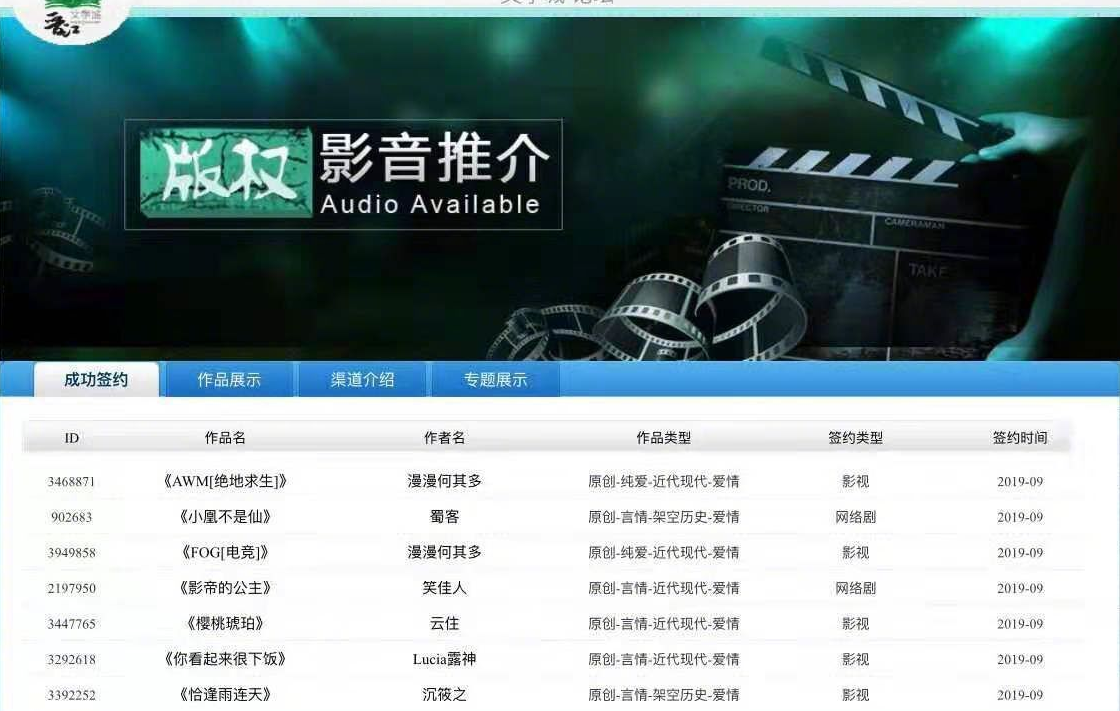Click the 签约类型 column header
The image size is (1120, 711).
point(855,438)
